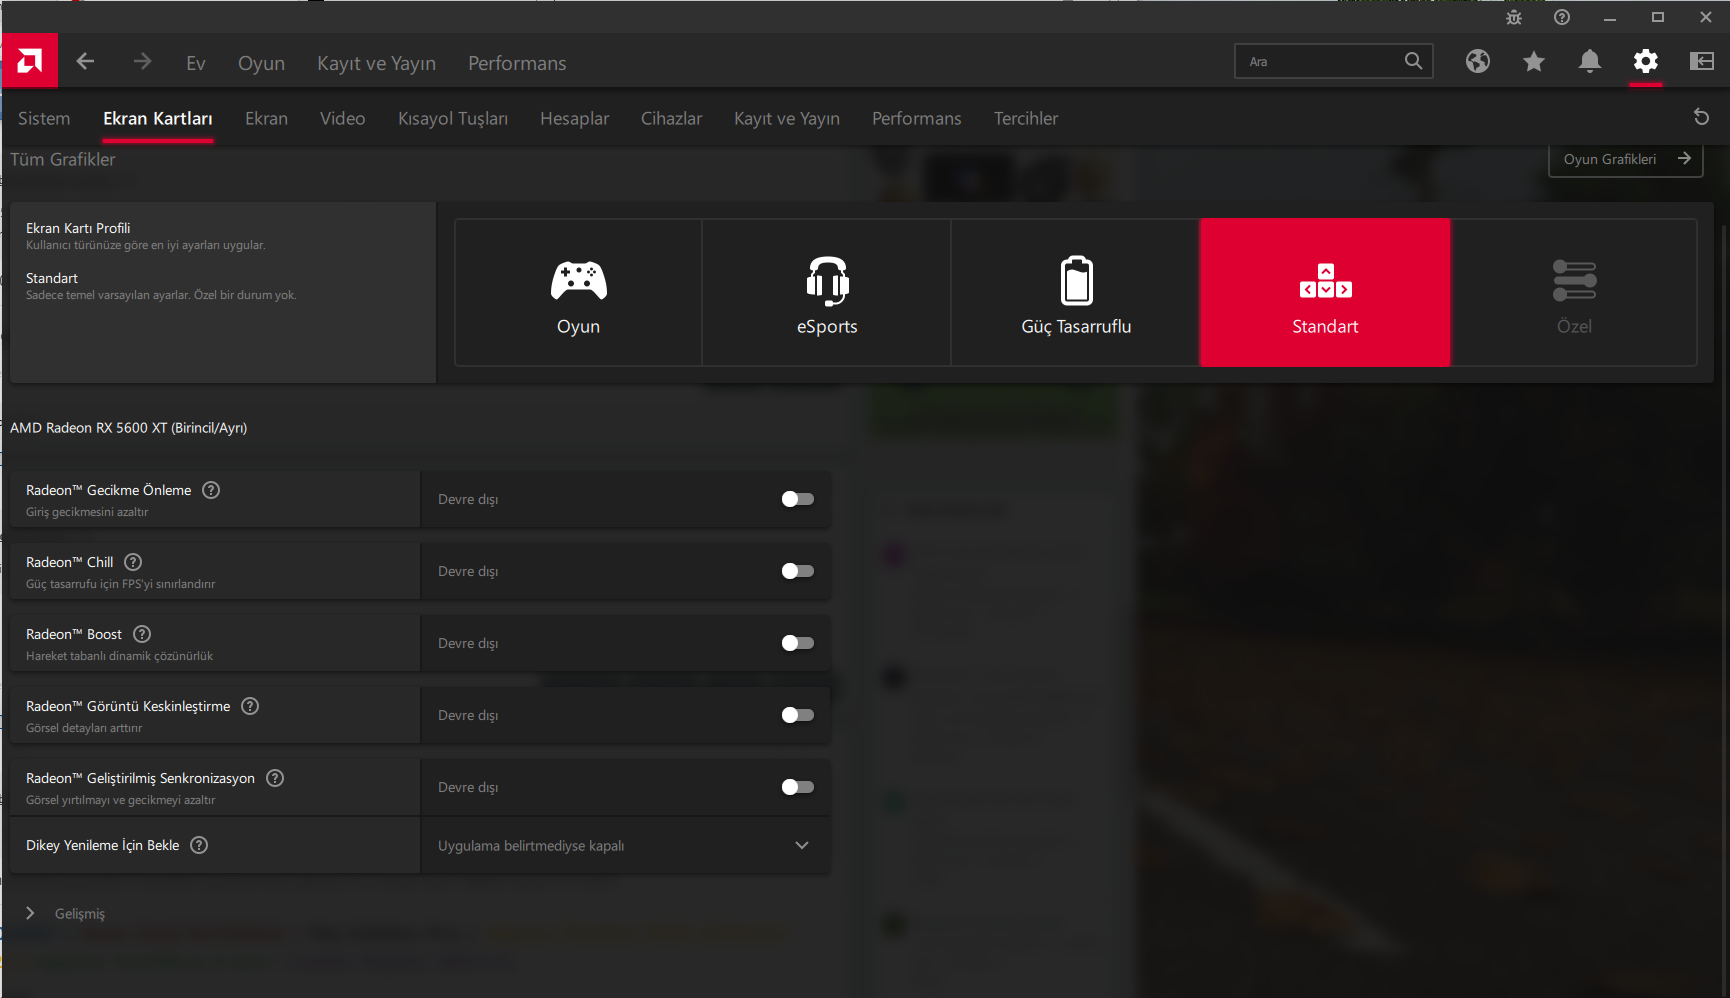Image resolution: width=1730 pixels, height=998 pixels.
Task: Select the eSports headset profile
Action: [827, 293]
